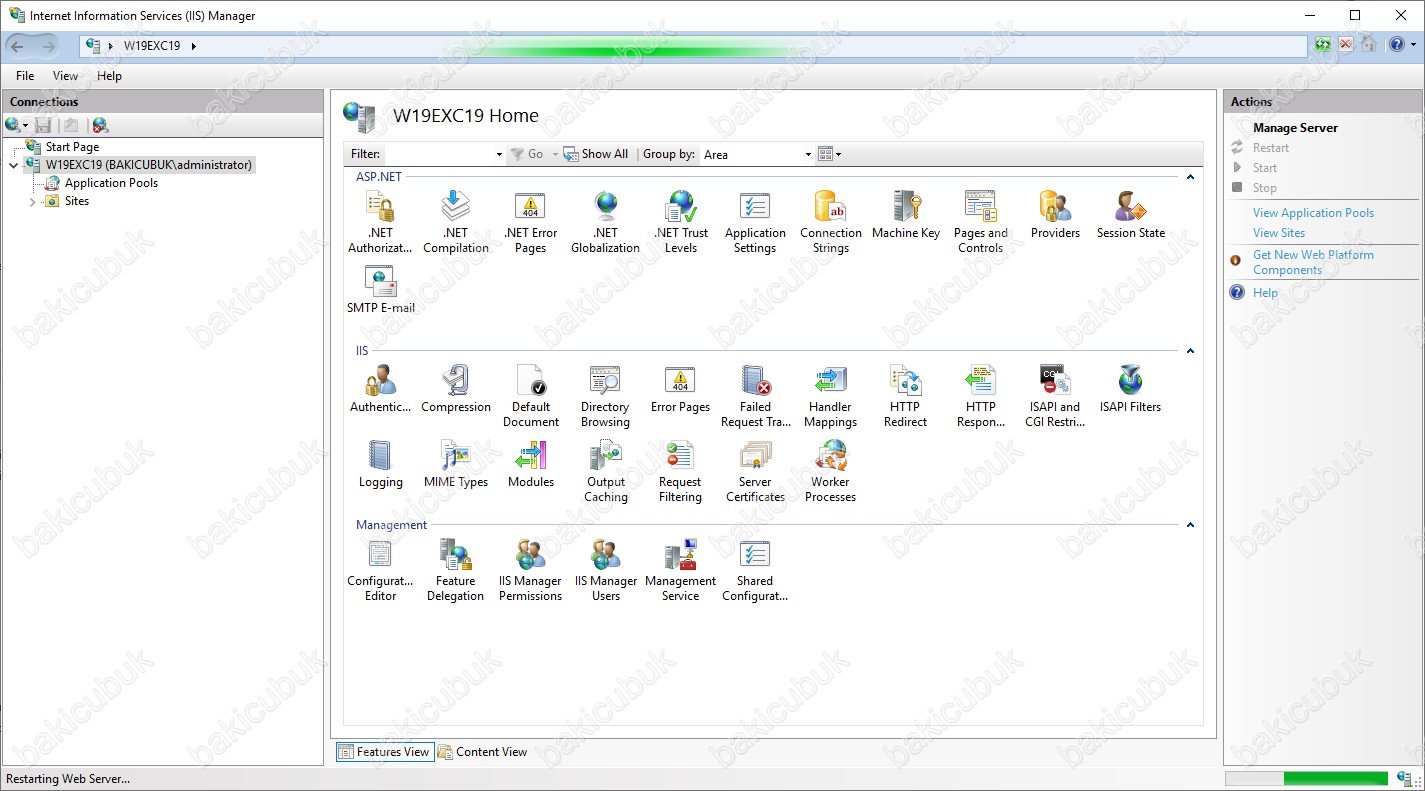Open IIS Error Pages feature
This screenshot has height=791, width=1425.
tap(680, 390)
